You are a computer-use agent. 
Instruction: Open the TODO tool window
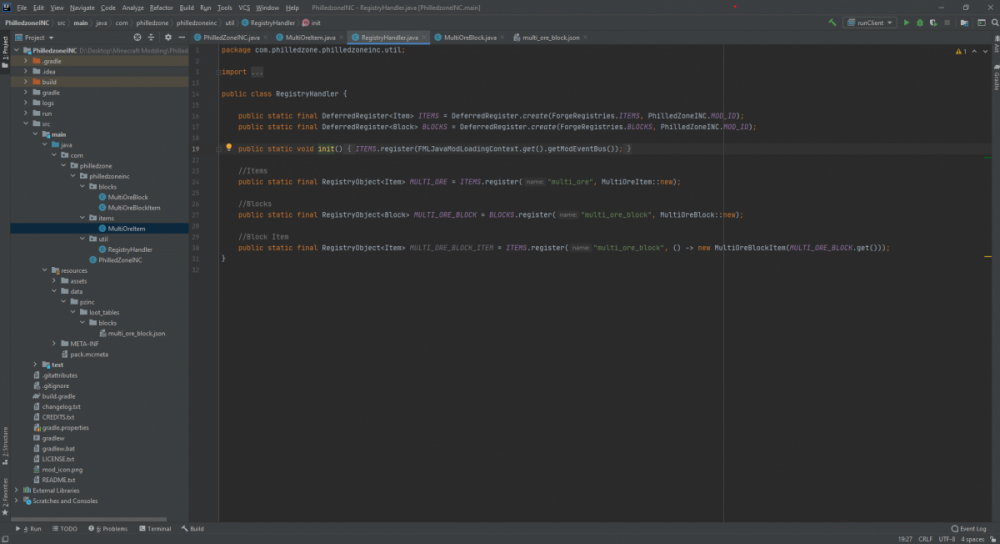[65, 529]
